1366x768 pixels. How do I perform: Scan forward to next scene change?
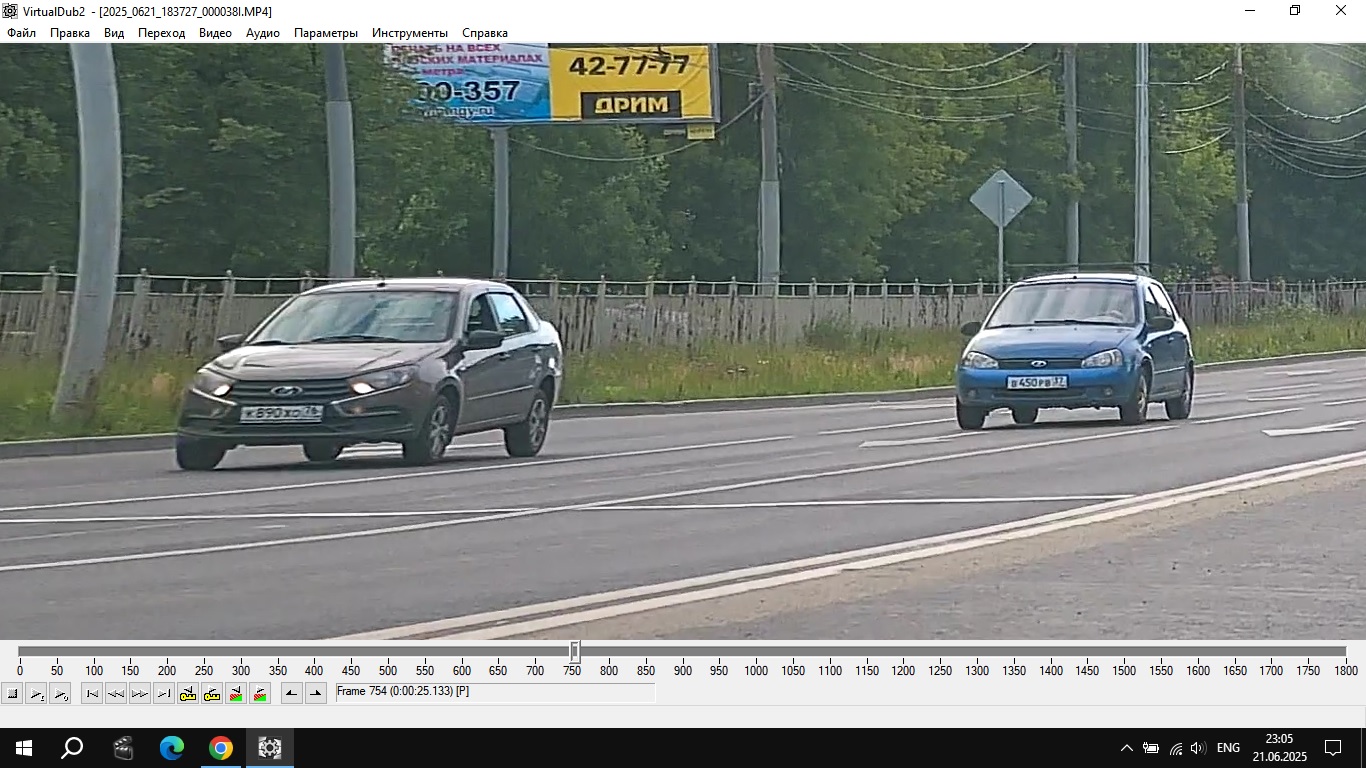pyautogui.click(x=260, y=693)
